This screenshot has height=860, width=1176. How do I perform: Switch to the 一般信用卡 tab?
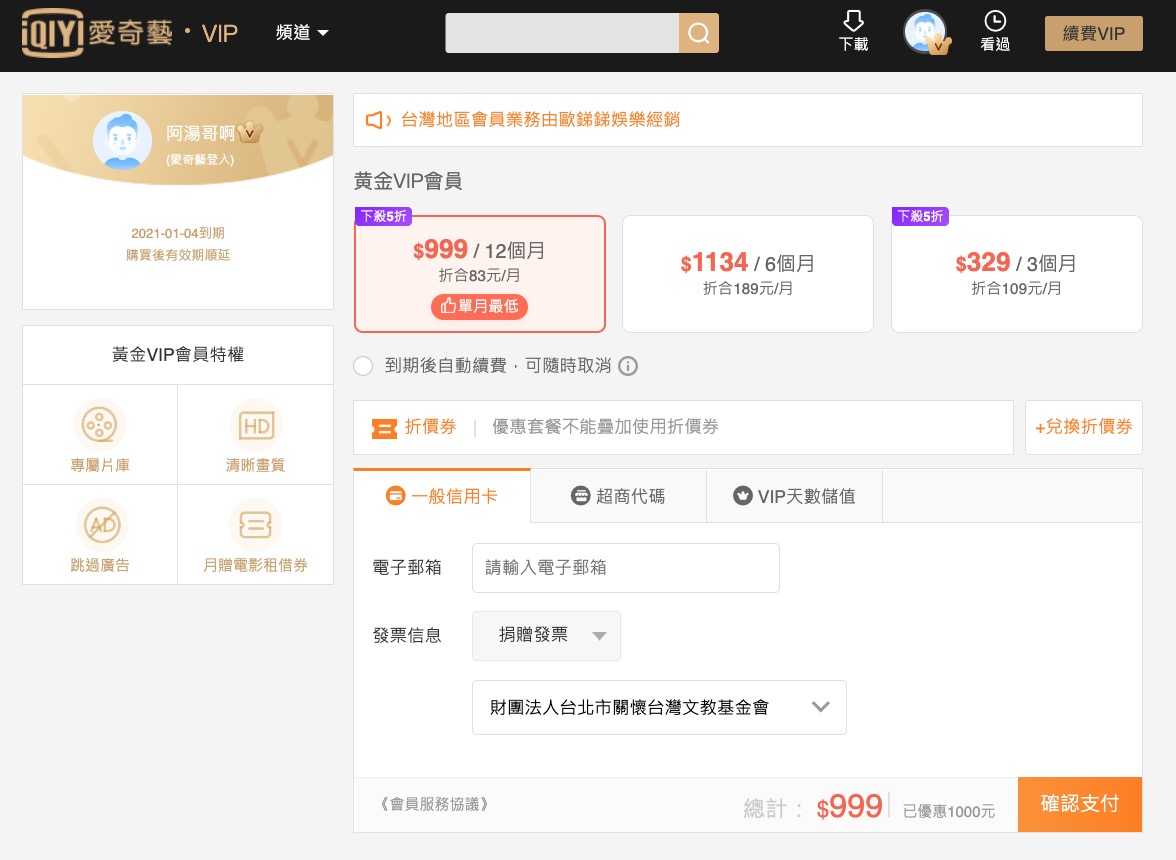[442, 496]
